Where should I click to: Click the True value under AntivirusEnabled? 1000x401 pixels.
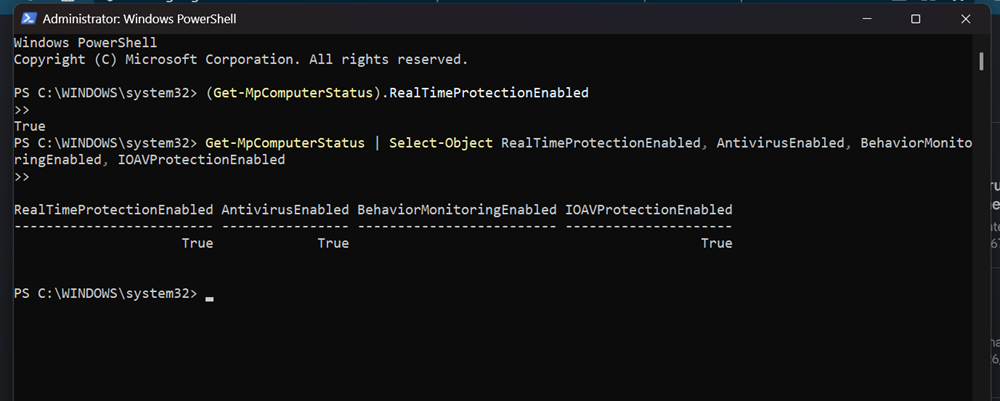pos(333,244)
